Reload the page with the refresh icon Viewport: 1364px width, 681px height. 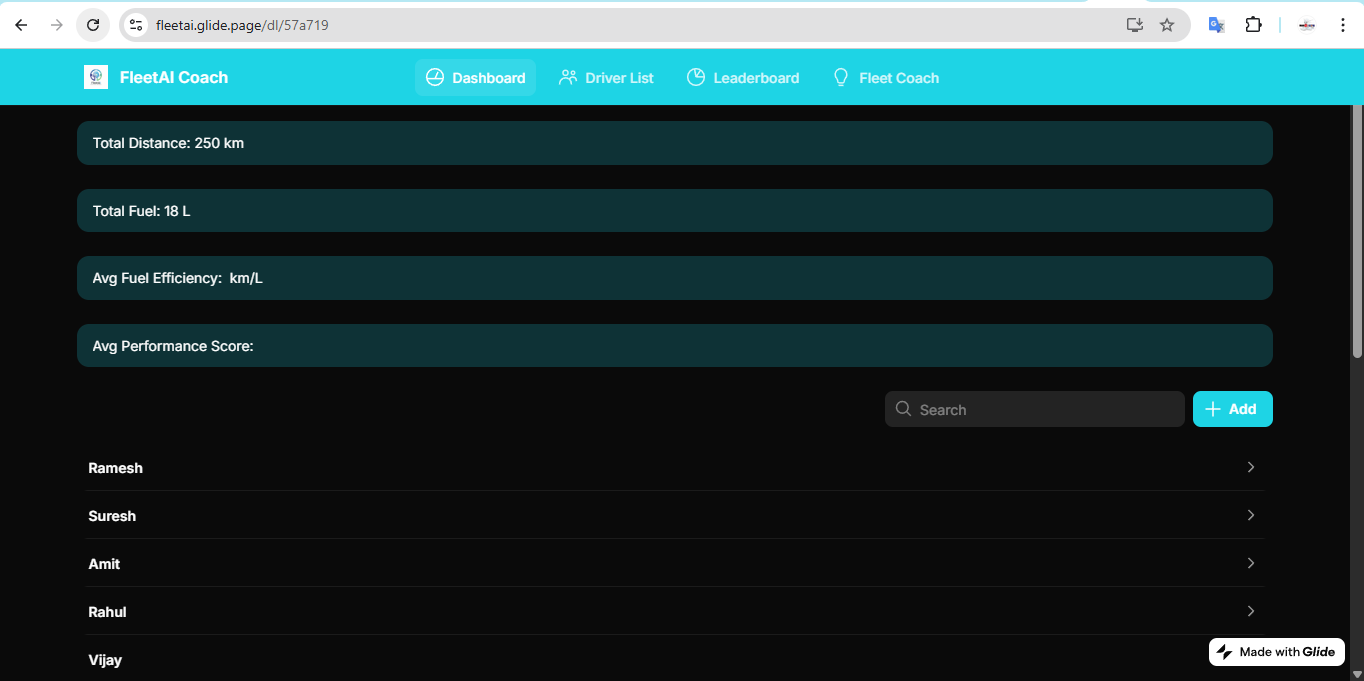click(x=93, y=25)
